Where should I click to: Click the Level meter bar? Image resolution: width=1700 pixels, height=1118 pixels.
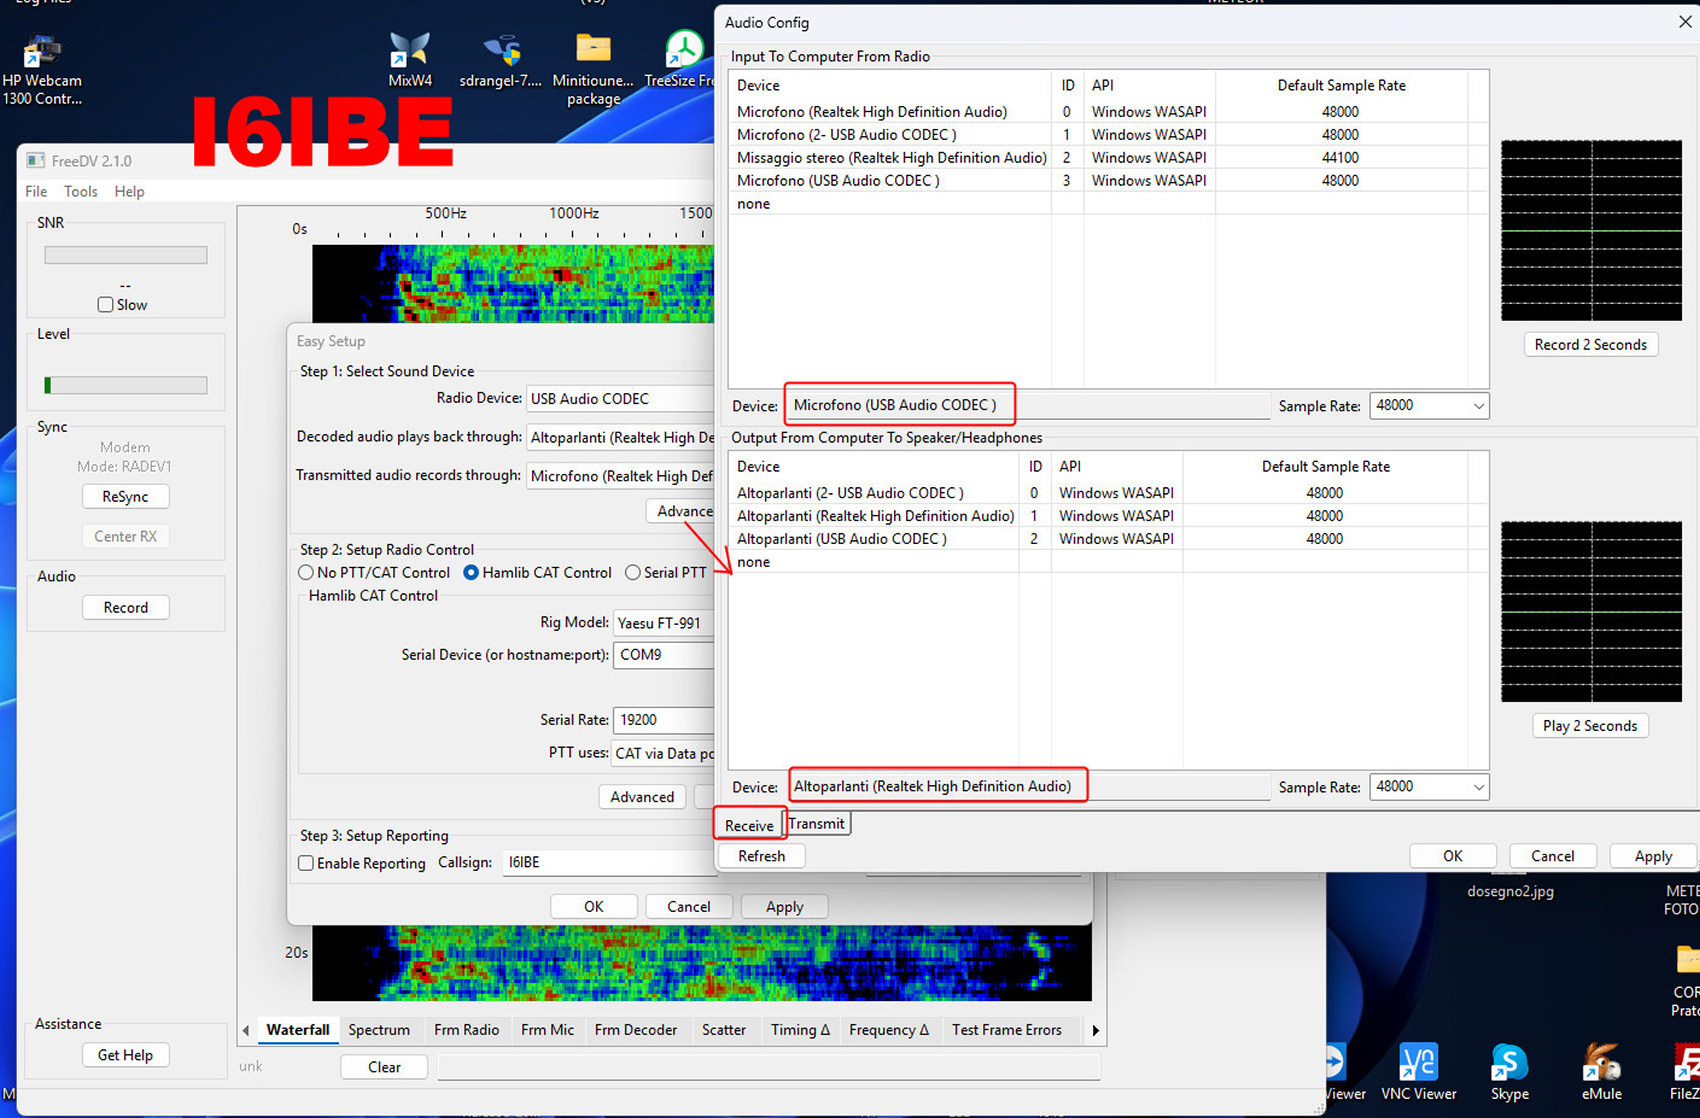pos(126,385)
